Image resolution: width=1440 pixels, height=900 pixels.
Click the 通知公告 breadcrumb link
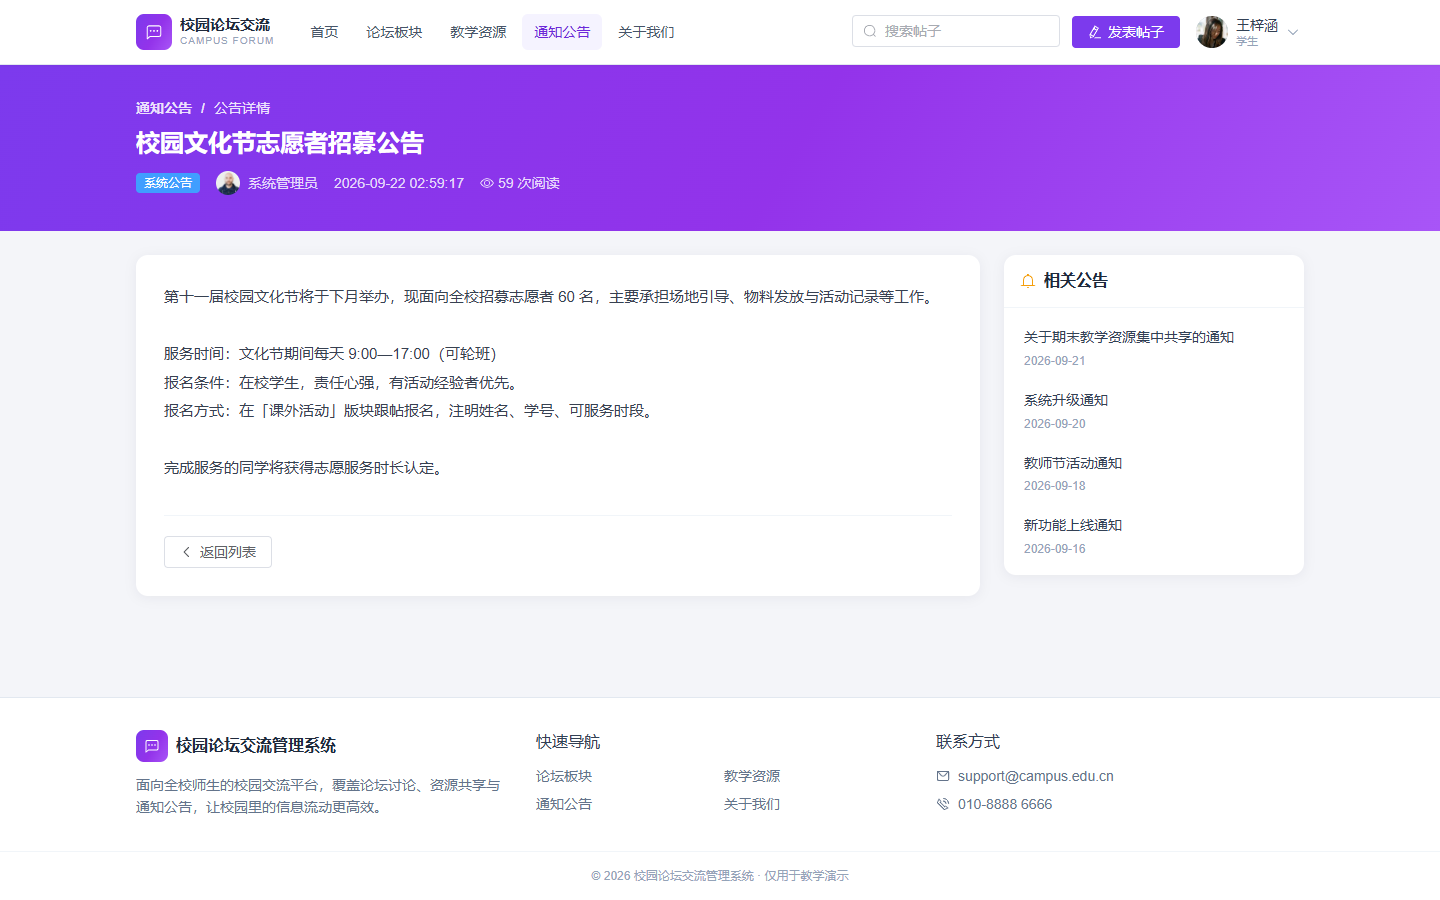164,108
